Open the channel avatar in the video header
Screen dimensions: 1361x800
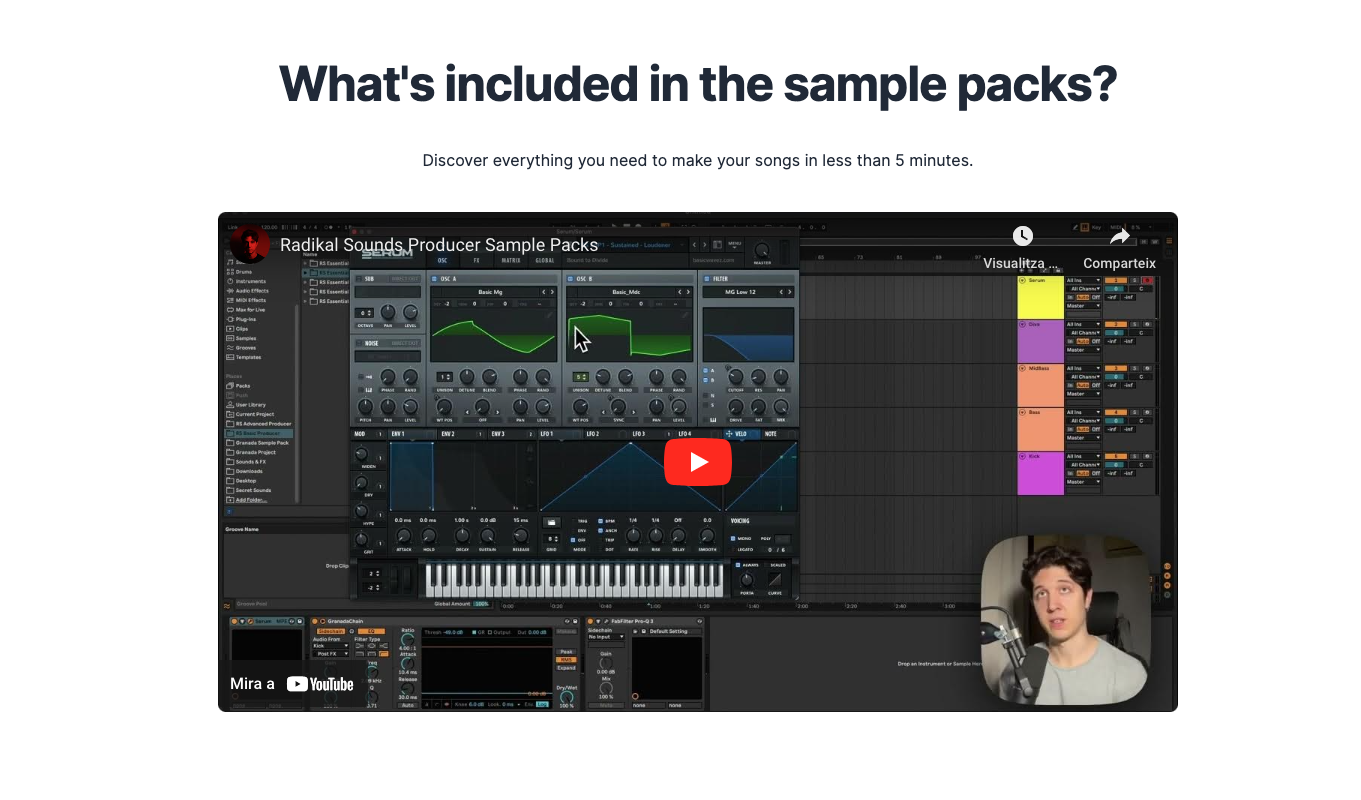point(250,244)
